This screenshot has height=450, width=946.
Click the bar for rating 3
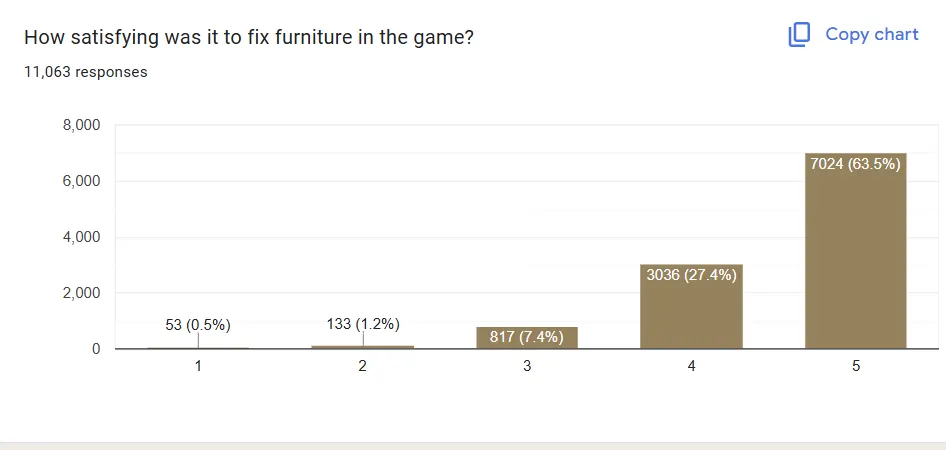[527, 343]
